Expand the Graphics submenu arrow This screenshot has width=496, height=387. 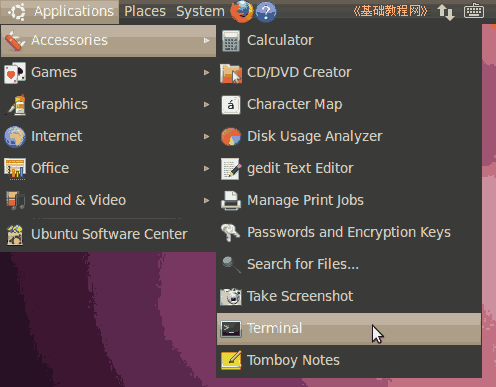[207, 104]
